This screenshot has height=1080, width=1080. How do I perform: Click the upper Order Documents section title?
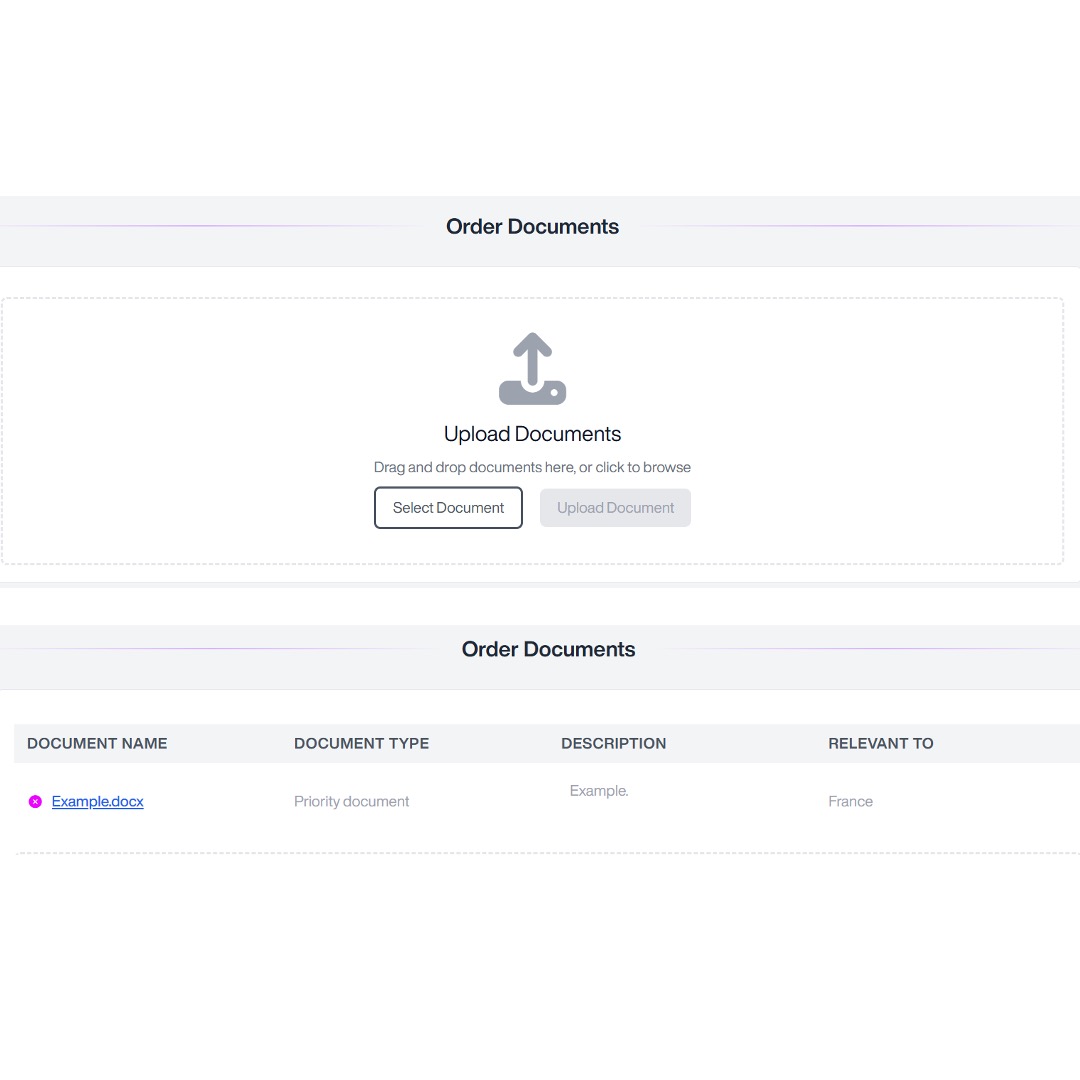point(532,227)
